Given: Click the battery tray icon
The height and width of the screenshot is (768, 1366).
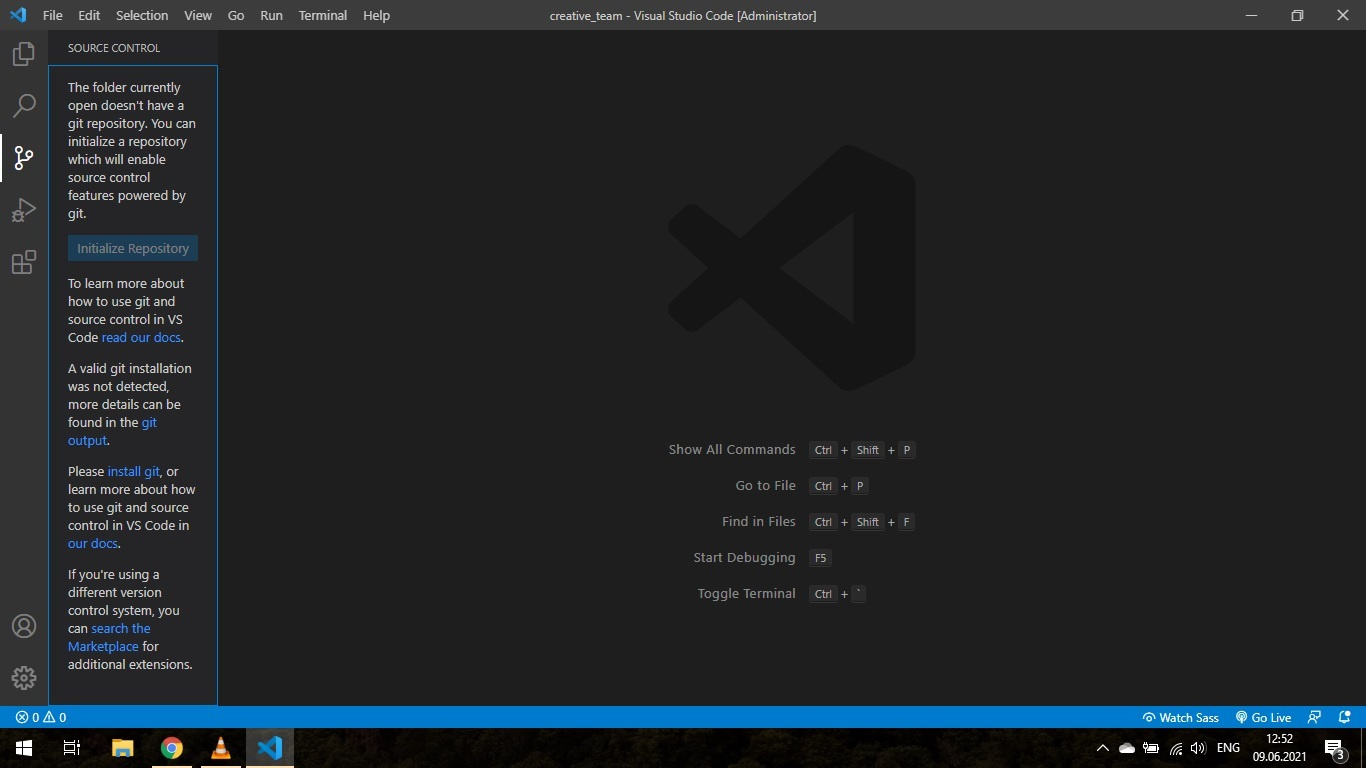Looking at the screenshot, I should (x=1151, y=748).
